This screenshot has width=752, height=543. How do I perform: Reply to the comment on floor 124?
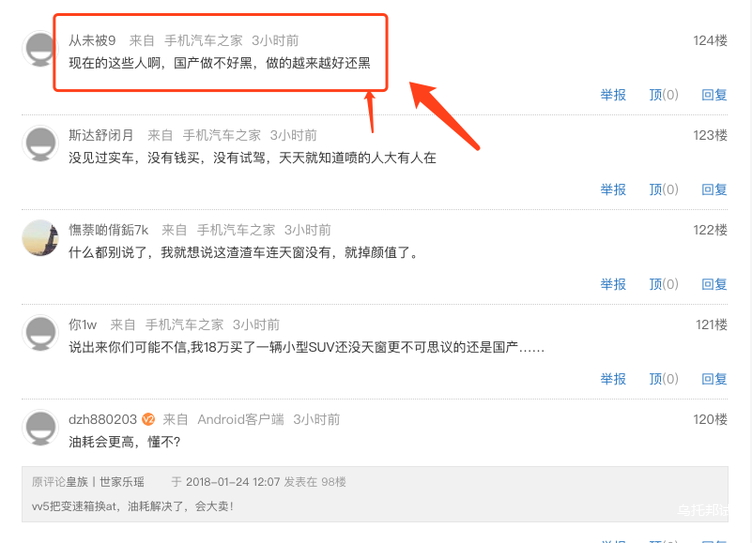click(714, 95)
